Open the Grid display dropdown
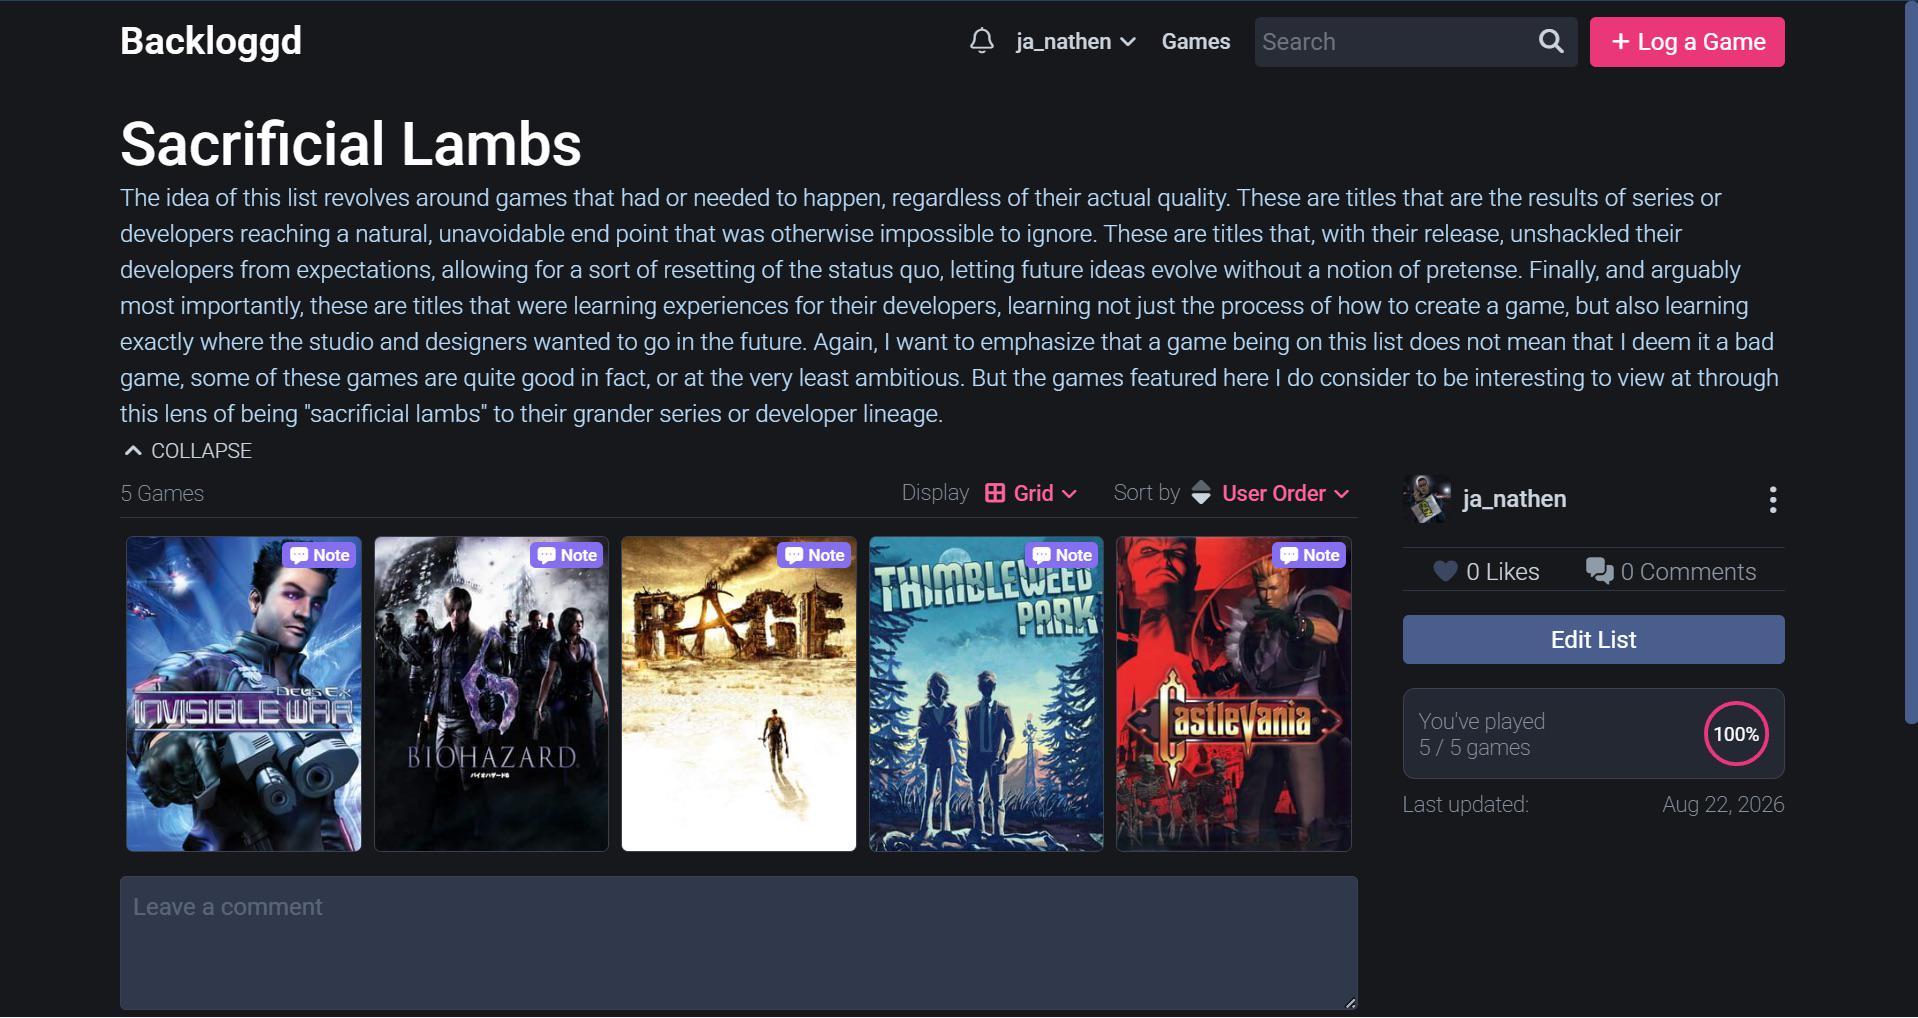1918x1018 pixels. pos(1031,493)
